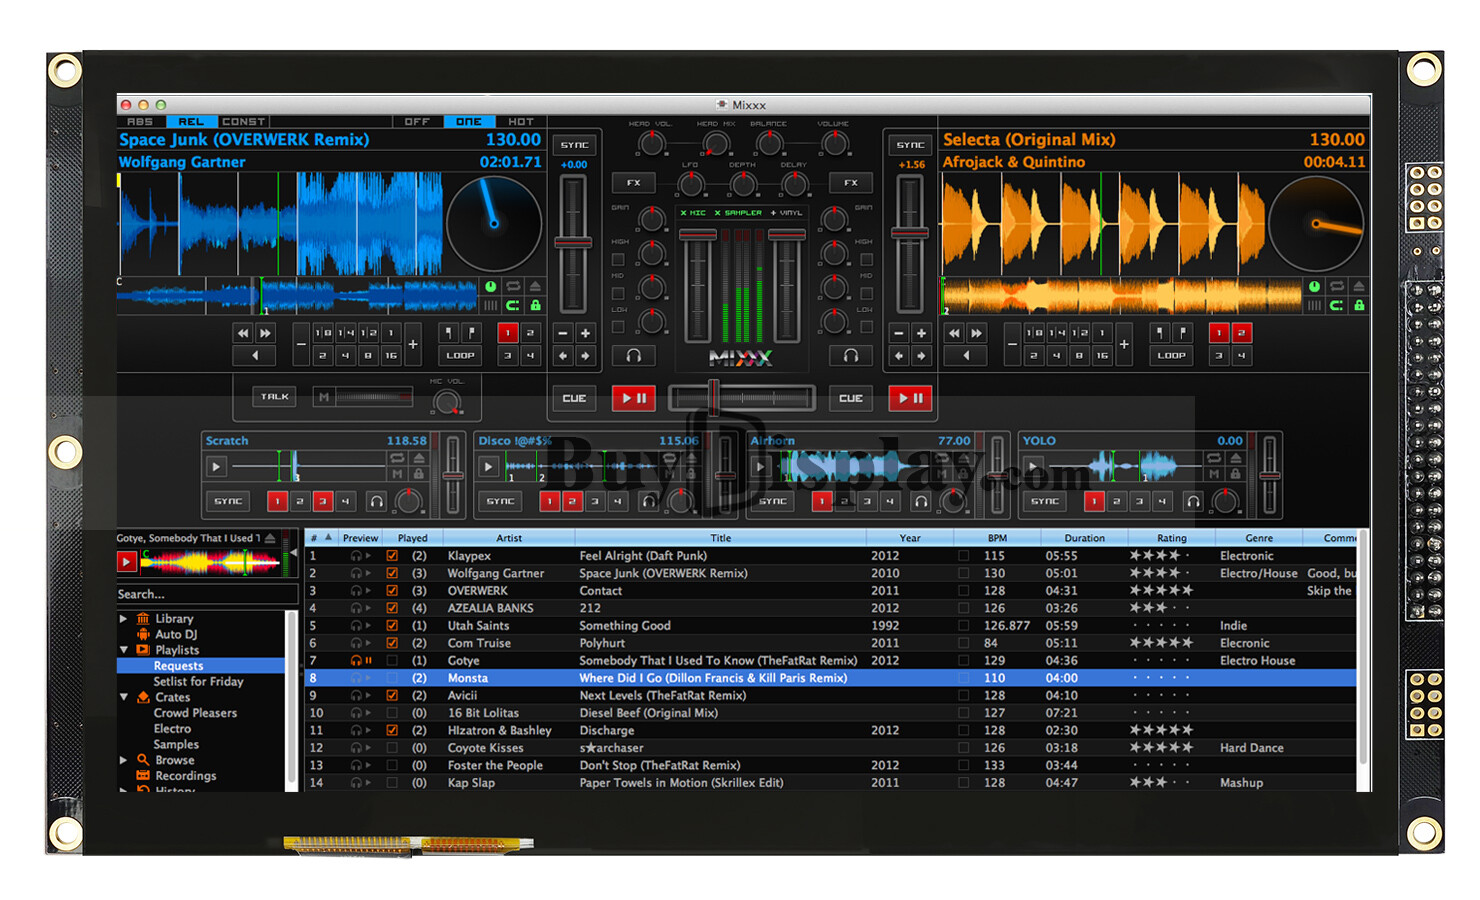This screenshot has height=900, width=1480.
Task: Set loop-out marker on the Selecta deck
Action: coord(1182,333)
